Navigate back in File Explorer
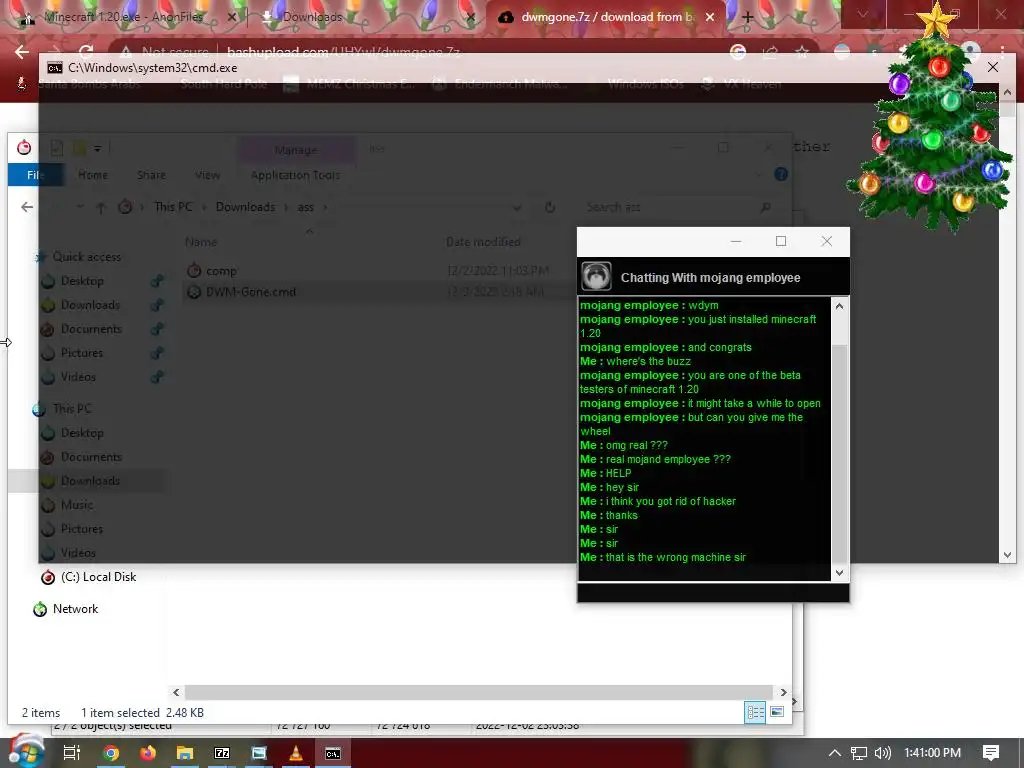This screenshot has height=768, width=1024. [x=27, y=207]
